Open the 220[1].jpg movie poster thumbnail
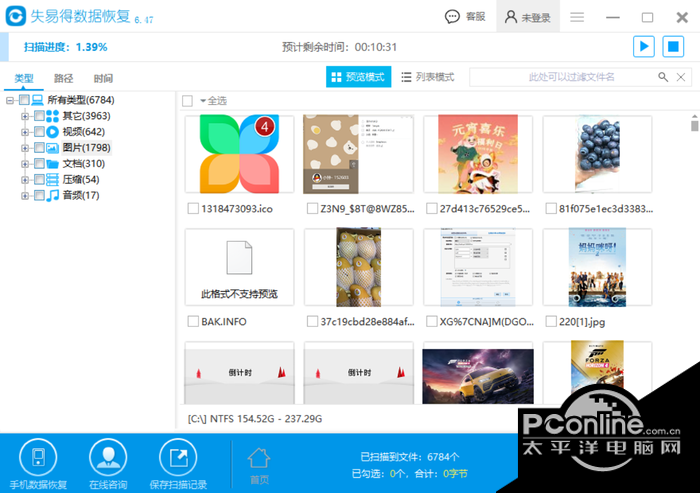The width and height of the screenshot is (700, 493). [597, 267]
